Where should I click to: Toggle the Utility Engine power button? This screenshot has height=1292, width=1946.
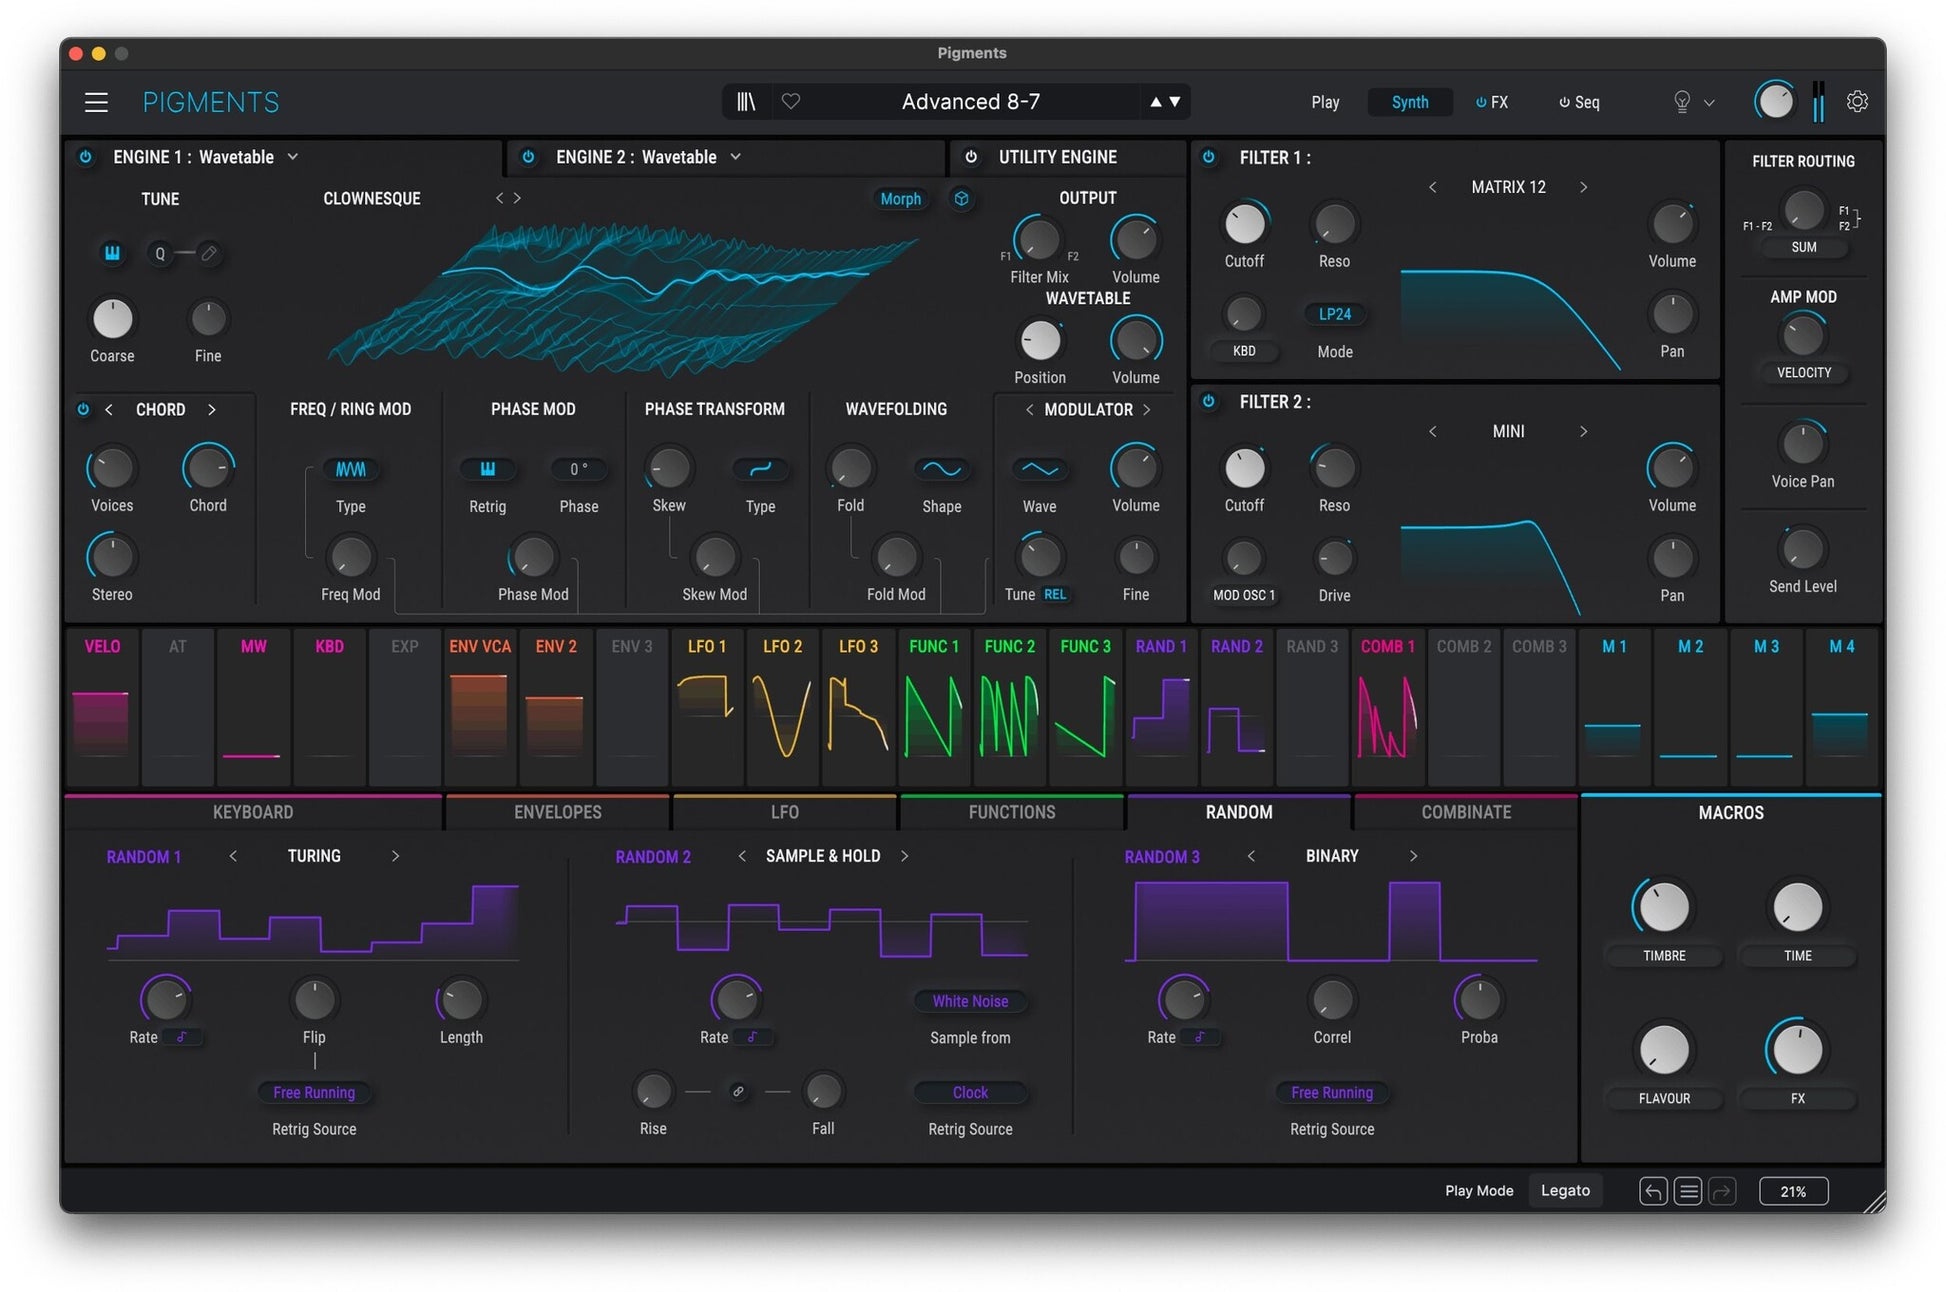971,157
